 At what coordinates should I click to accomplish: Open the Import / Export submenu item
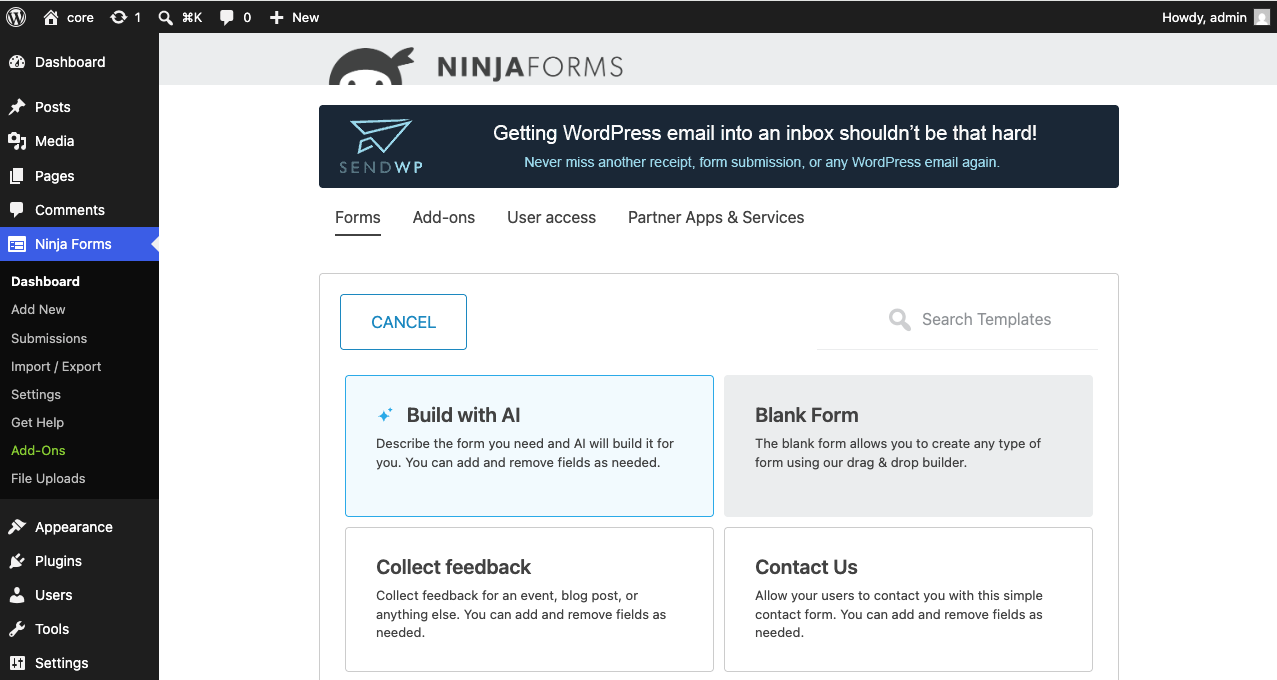[56, 366]
